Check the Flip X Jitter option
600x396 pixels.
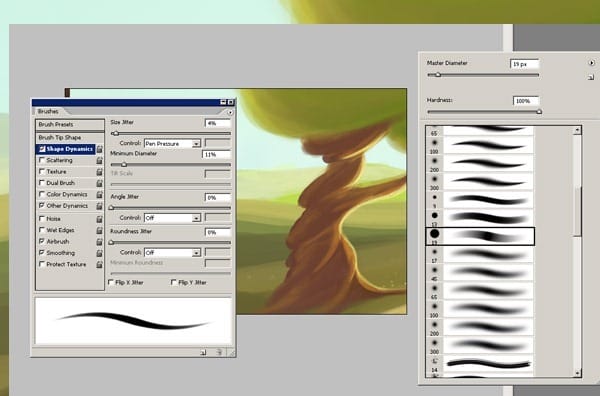[111, 282]
